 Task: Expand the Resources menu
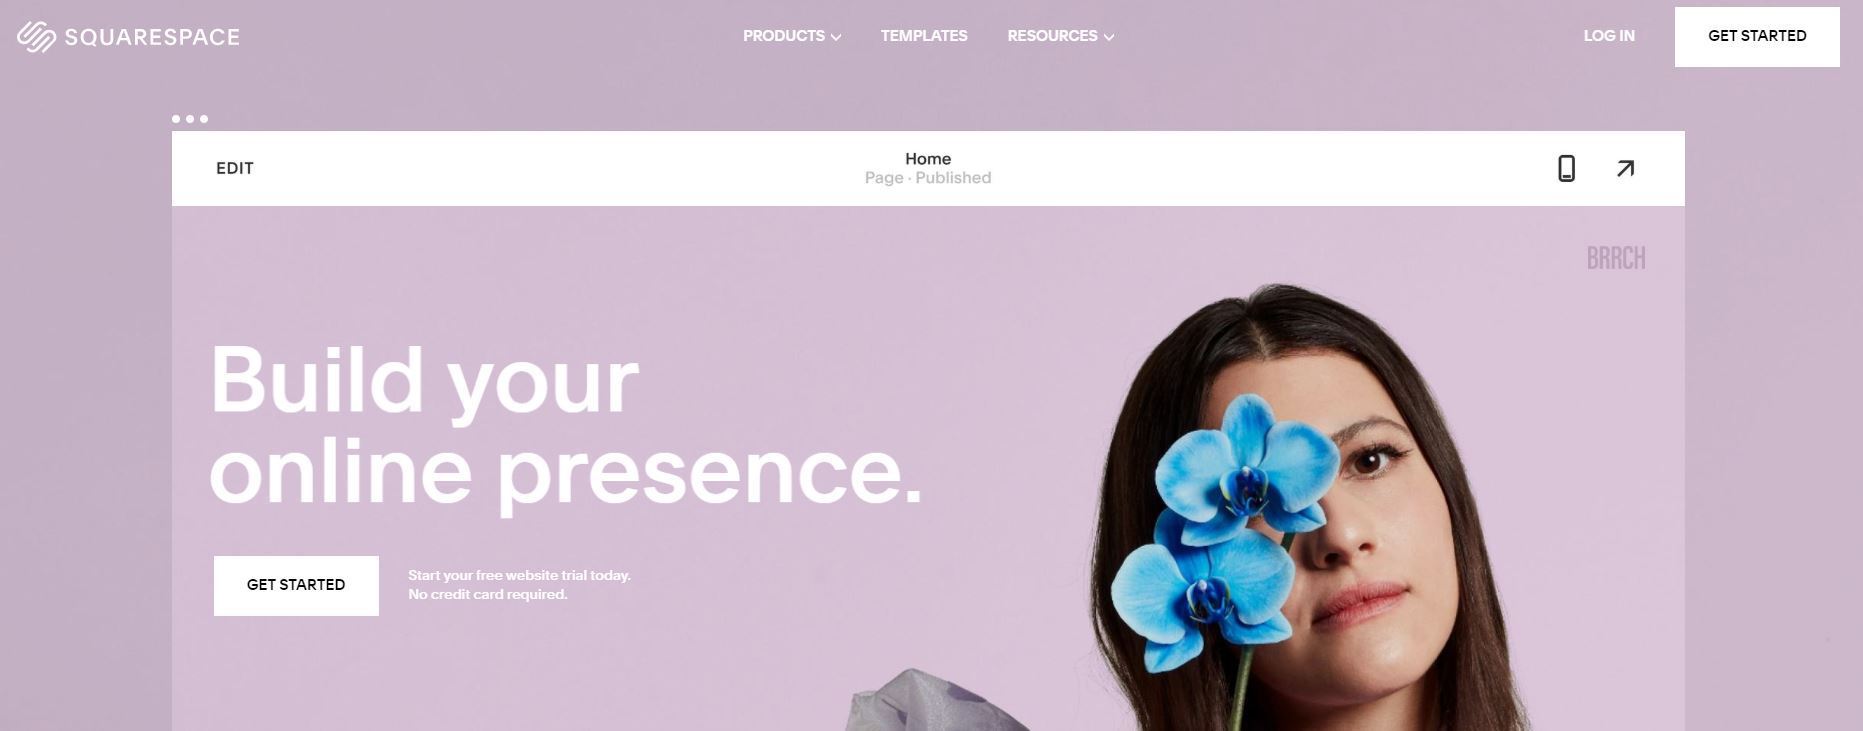pos(1061,36)
